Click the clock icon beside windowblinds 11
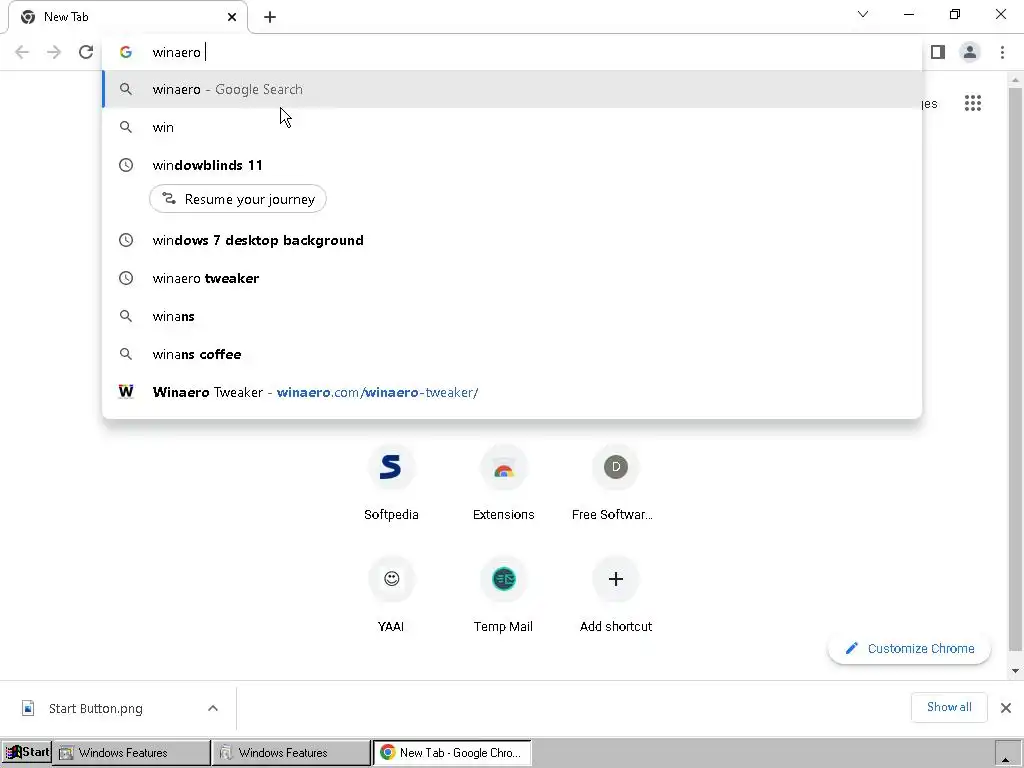Screen dimensions: 1024x768 pyautogui.click(x=126, y=165)
